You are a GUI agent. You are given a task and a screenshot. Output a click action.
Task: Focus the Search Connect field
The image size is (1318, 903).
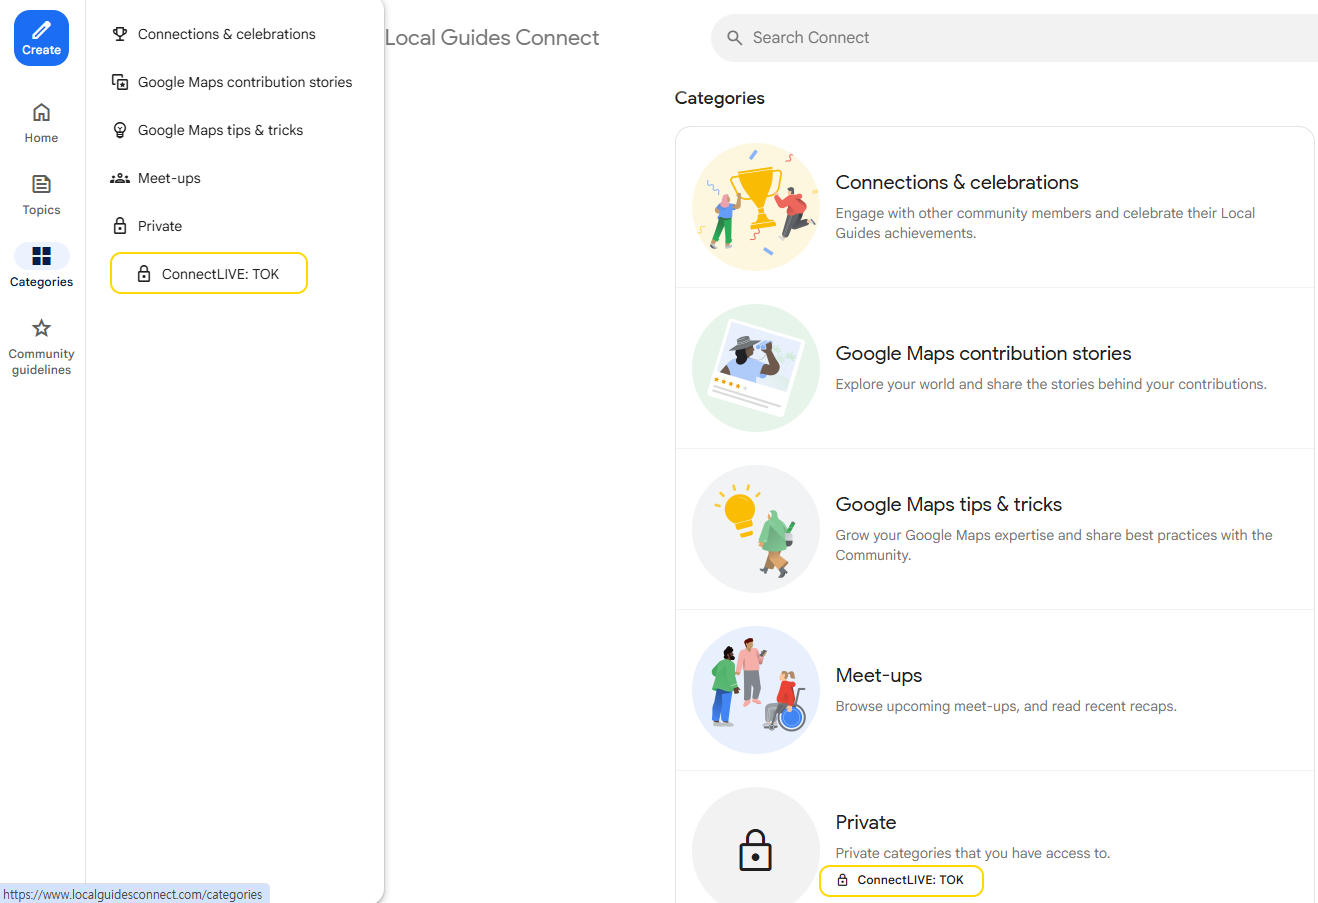tap(1015, 38)
